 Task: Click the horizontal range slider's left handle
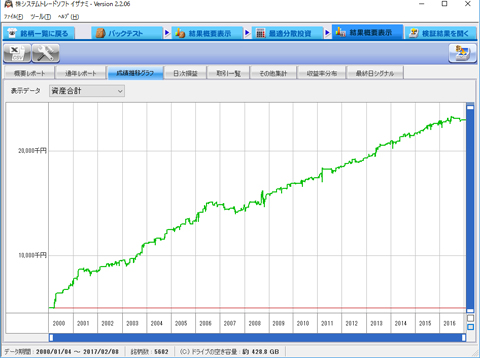(x=51, y=338)
